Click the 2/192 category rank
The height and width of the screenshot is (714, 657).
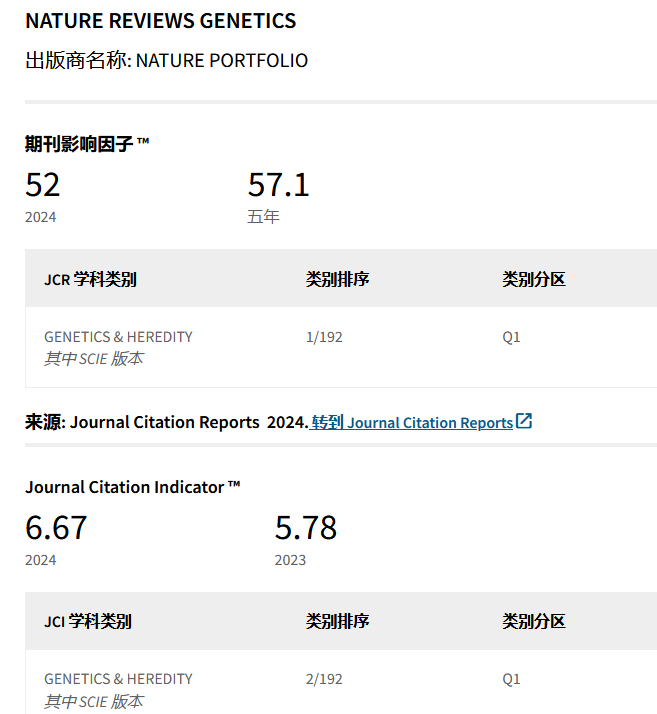324,679
